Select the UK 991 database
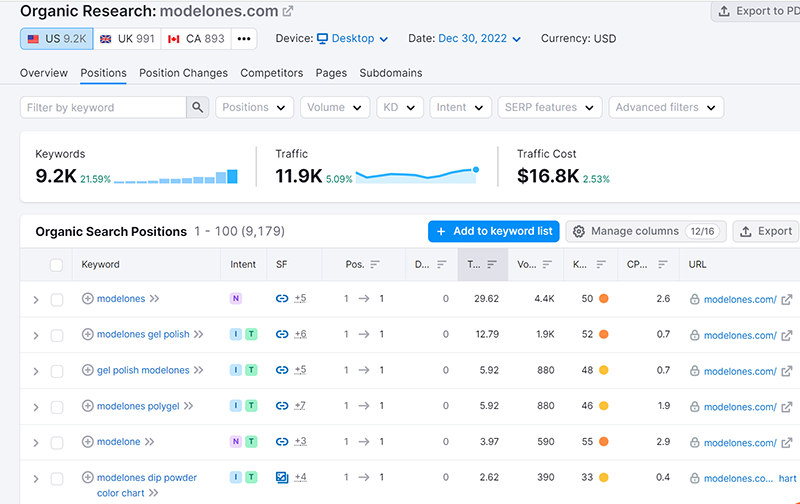Image resolution: width=800 pixels, height=504 pixels. click(x=127, y=39)
